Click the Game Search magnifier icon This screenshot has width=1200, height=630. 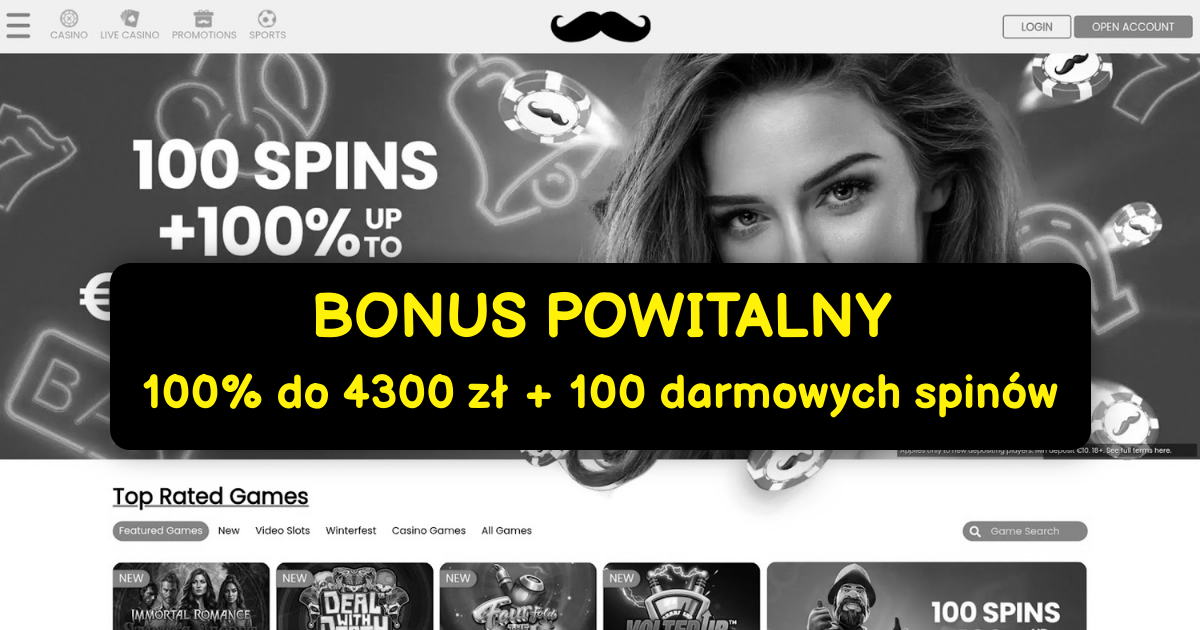[x=975, y=532]
